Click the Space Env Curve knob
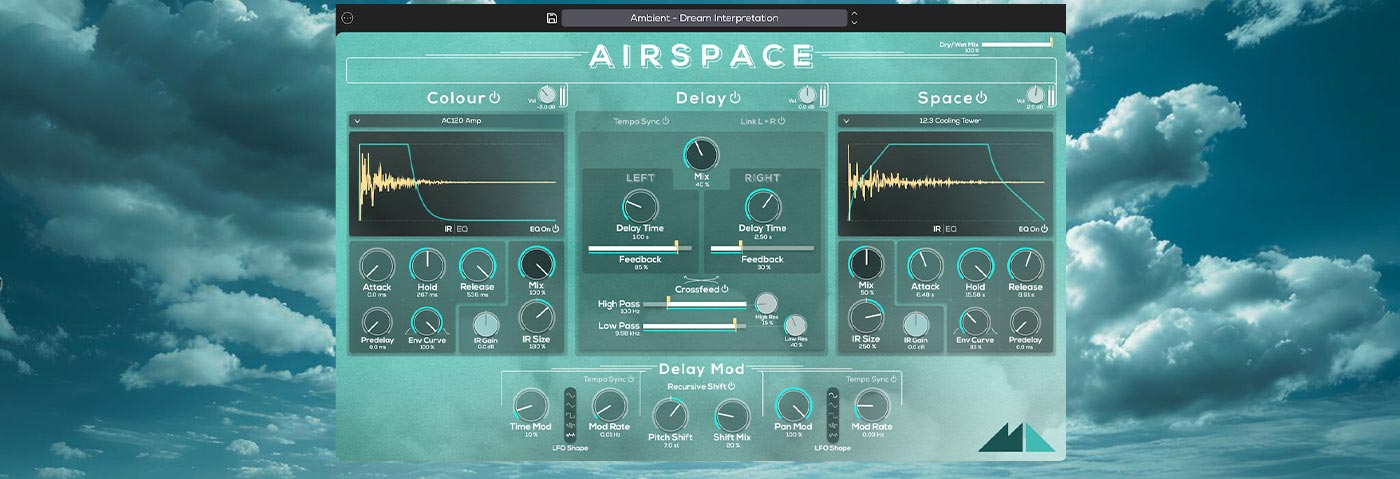The width and height of the screenshot is (1400, 479). [x=975, y=321]
